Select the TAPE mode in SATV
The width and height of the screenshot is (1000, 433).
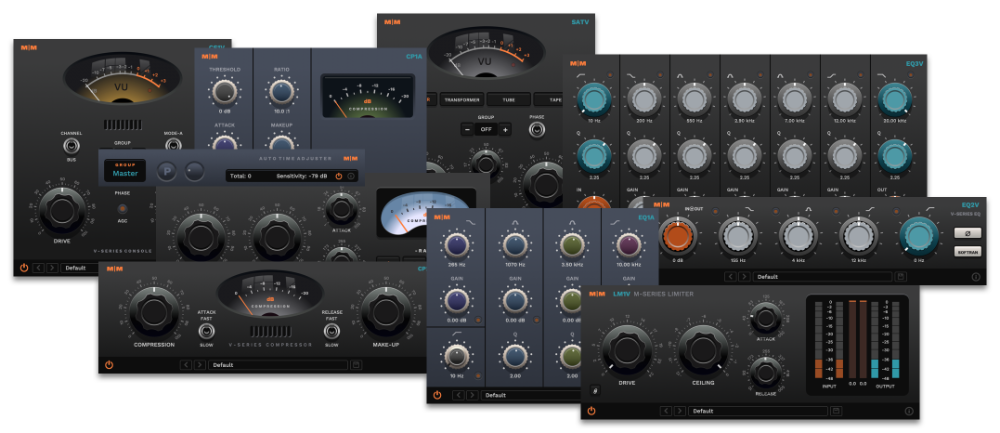[x=549, y=99]
